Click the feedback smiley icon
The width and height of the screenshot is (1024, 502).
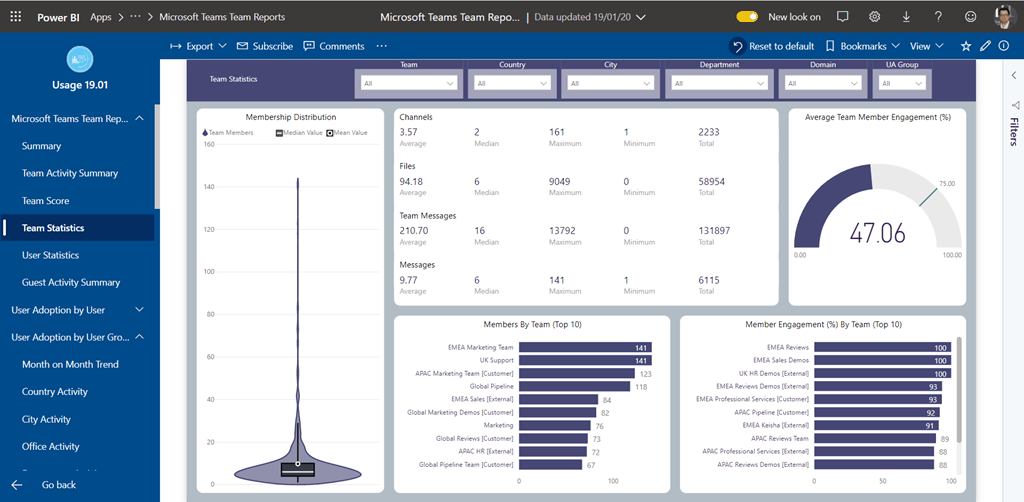[x=970, y=17]
